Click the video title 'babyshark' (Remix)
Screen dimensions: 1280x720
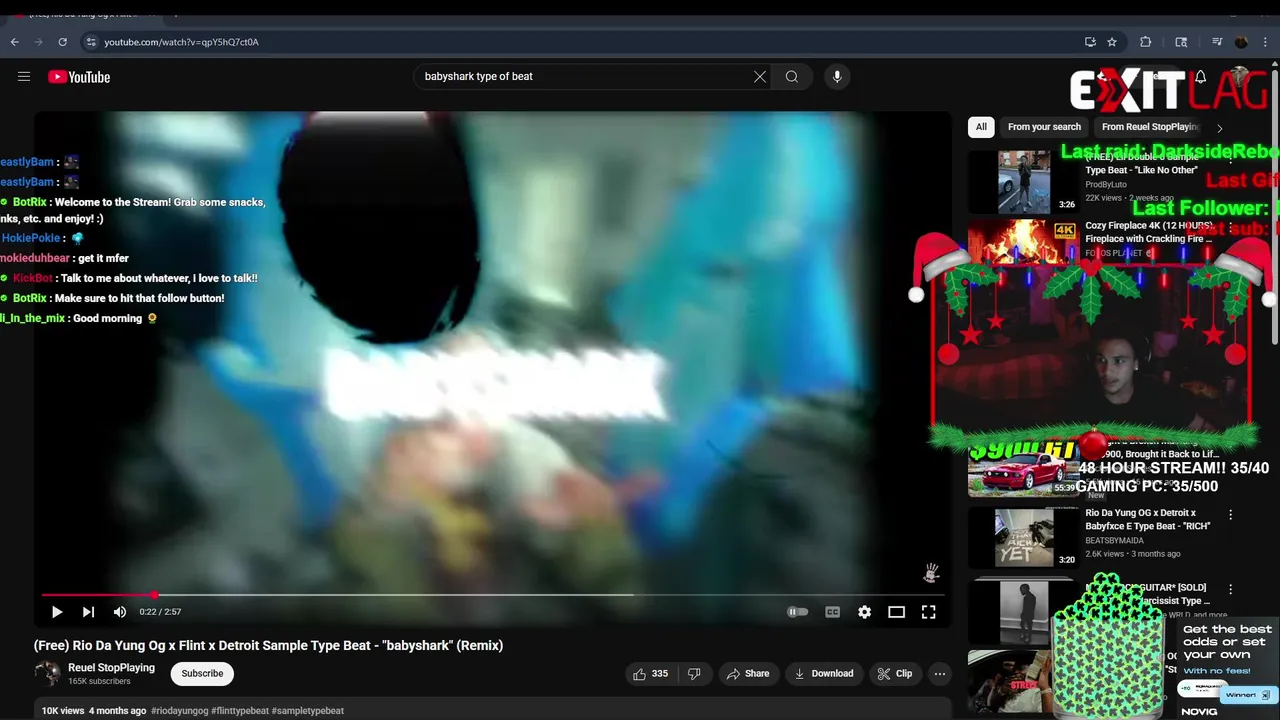pyautogui.click(x=268, y=645)
